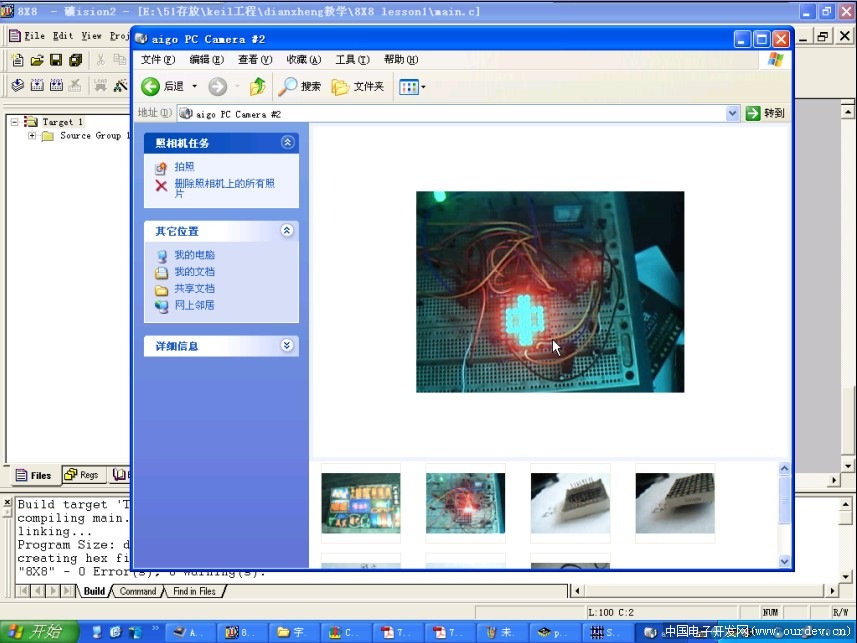Switch to Regs tab in Keil project pane
The image size is (857, 643).
tap(82, 475)
